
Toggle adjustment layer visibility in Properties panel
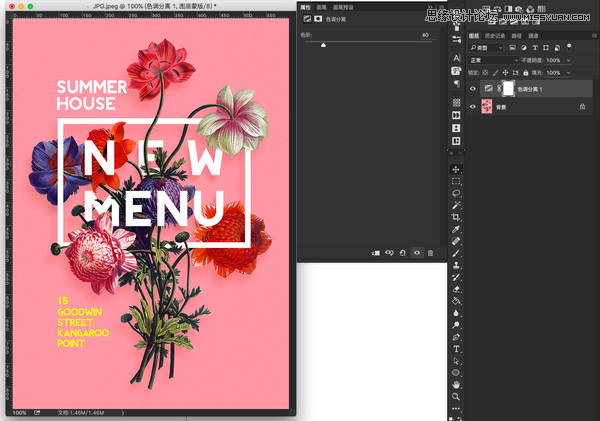[x=417, y=253]
